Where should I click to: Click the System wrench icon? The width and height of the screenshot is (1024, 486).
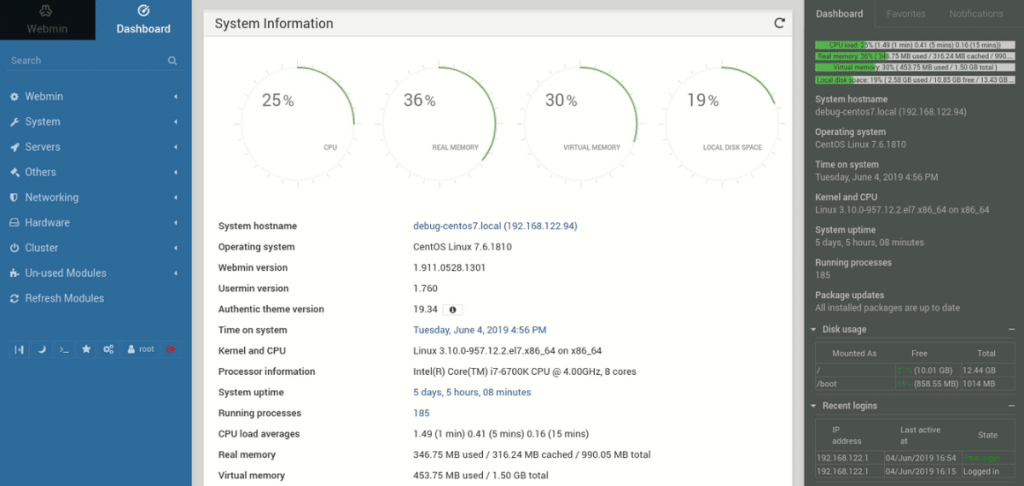coord(14,122)
